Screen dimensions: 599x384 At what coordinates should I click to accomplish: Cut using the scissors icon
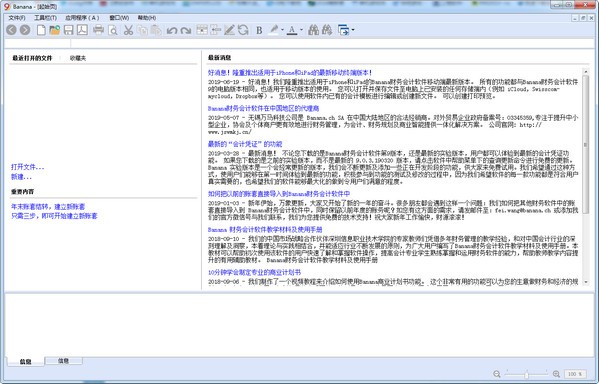pyautogui.click(x=128, y=30)
